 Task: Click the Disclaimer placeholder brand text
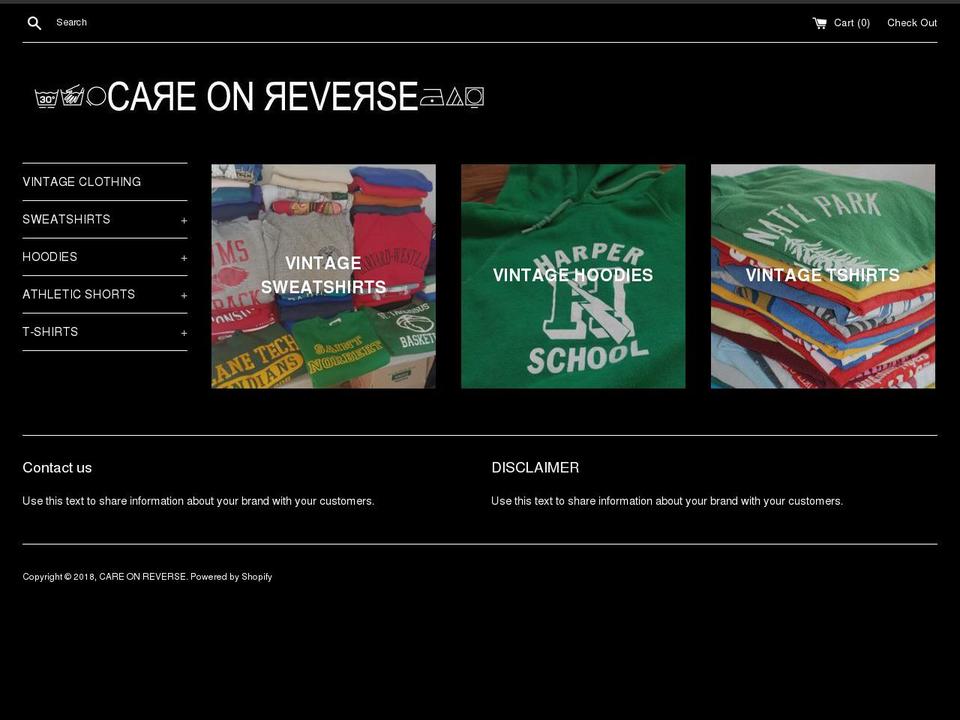(667, 501)
